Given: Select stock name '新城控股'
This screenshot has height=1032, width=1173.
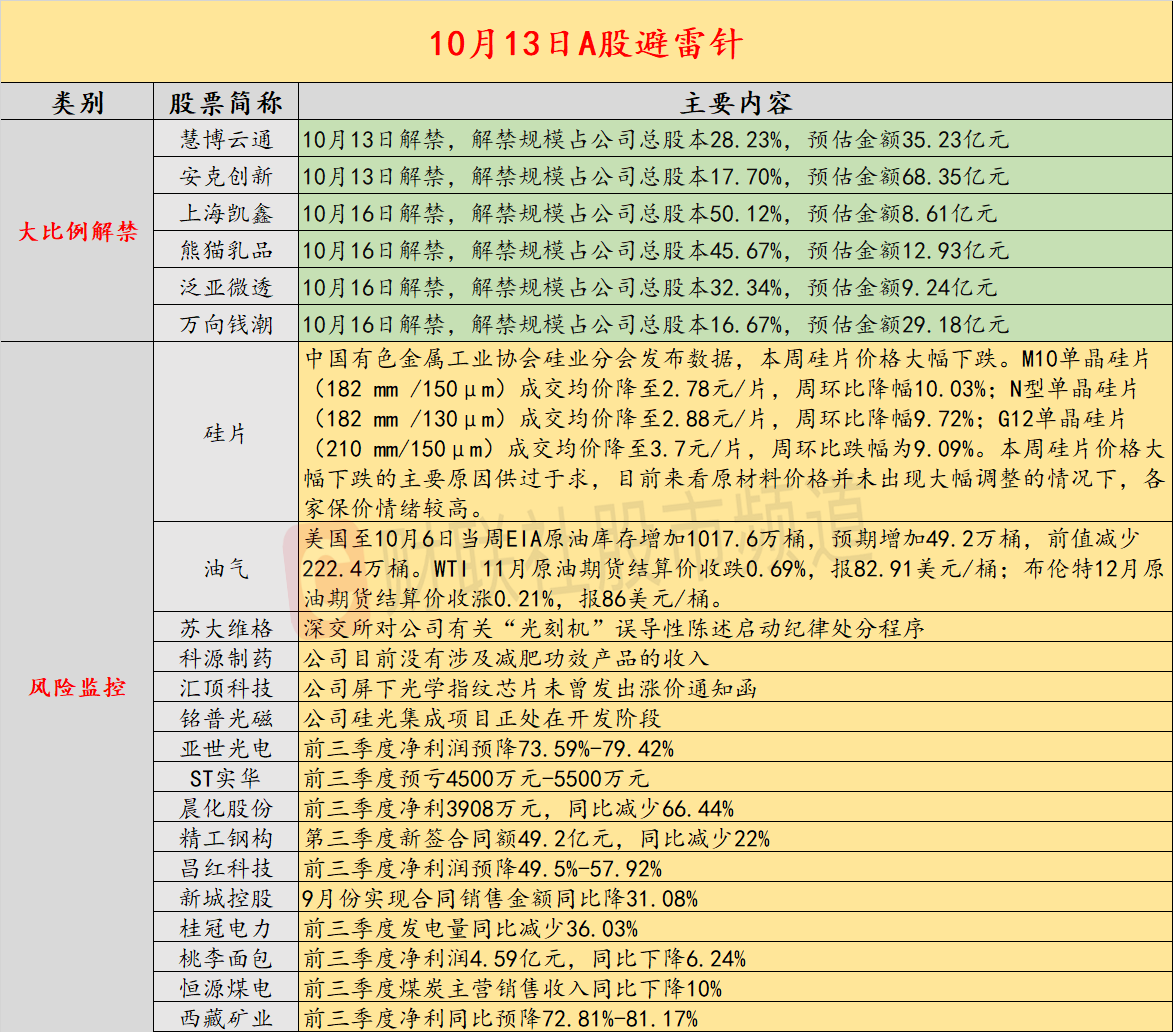Looking at the screenshot, I should click(x=226, y=897).
